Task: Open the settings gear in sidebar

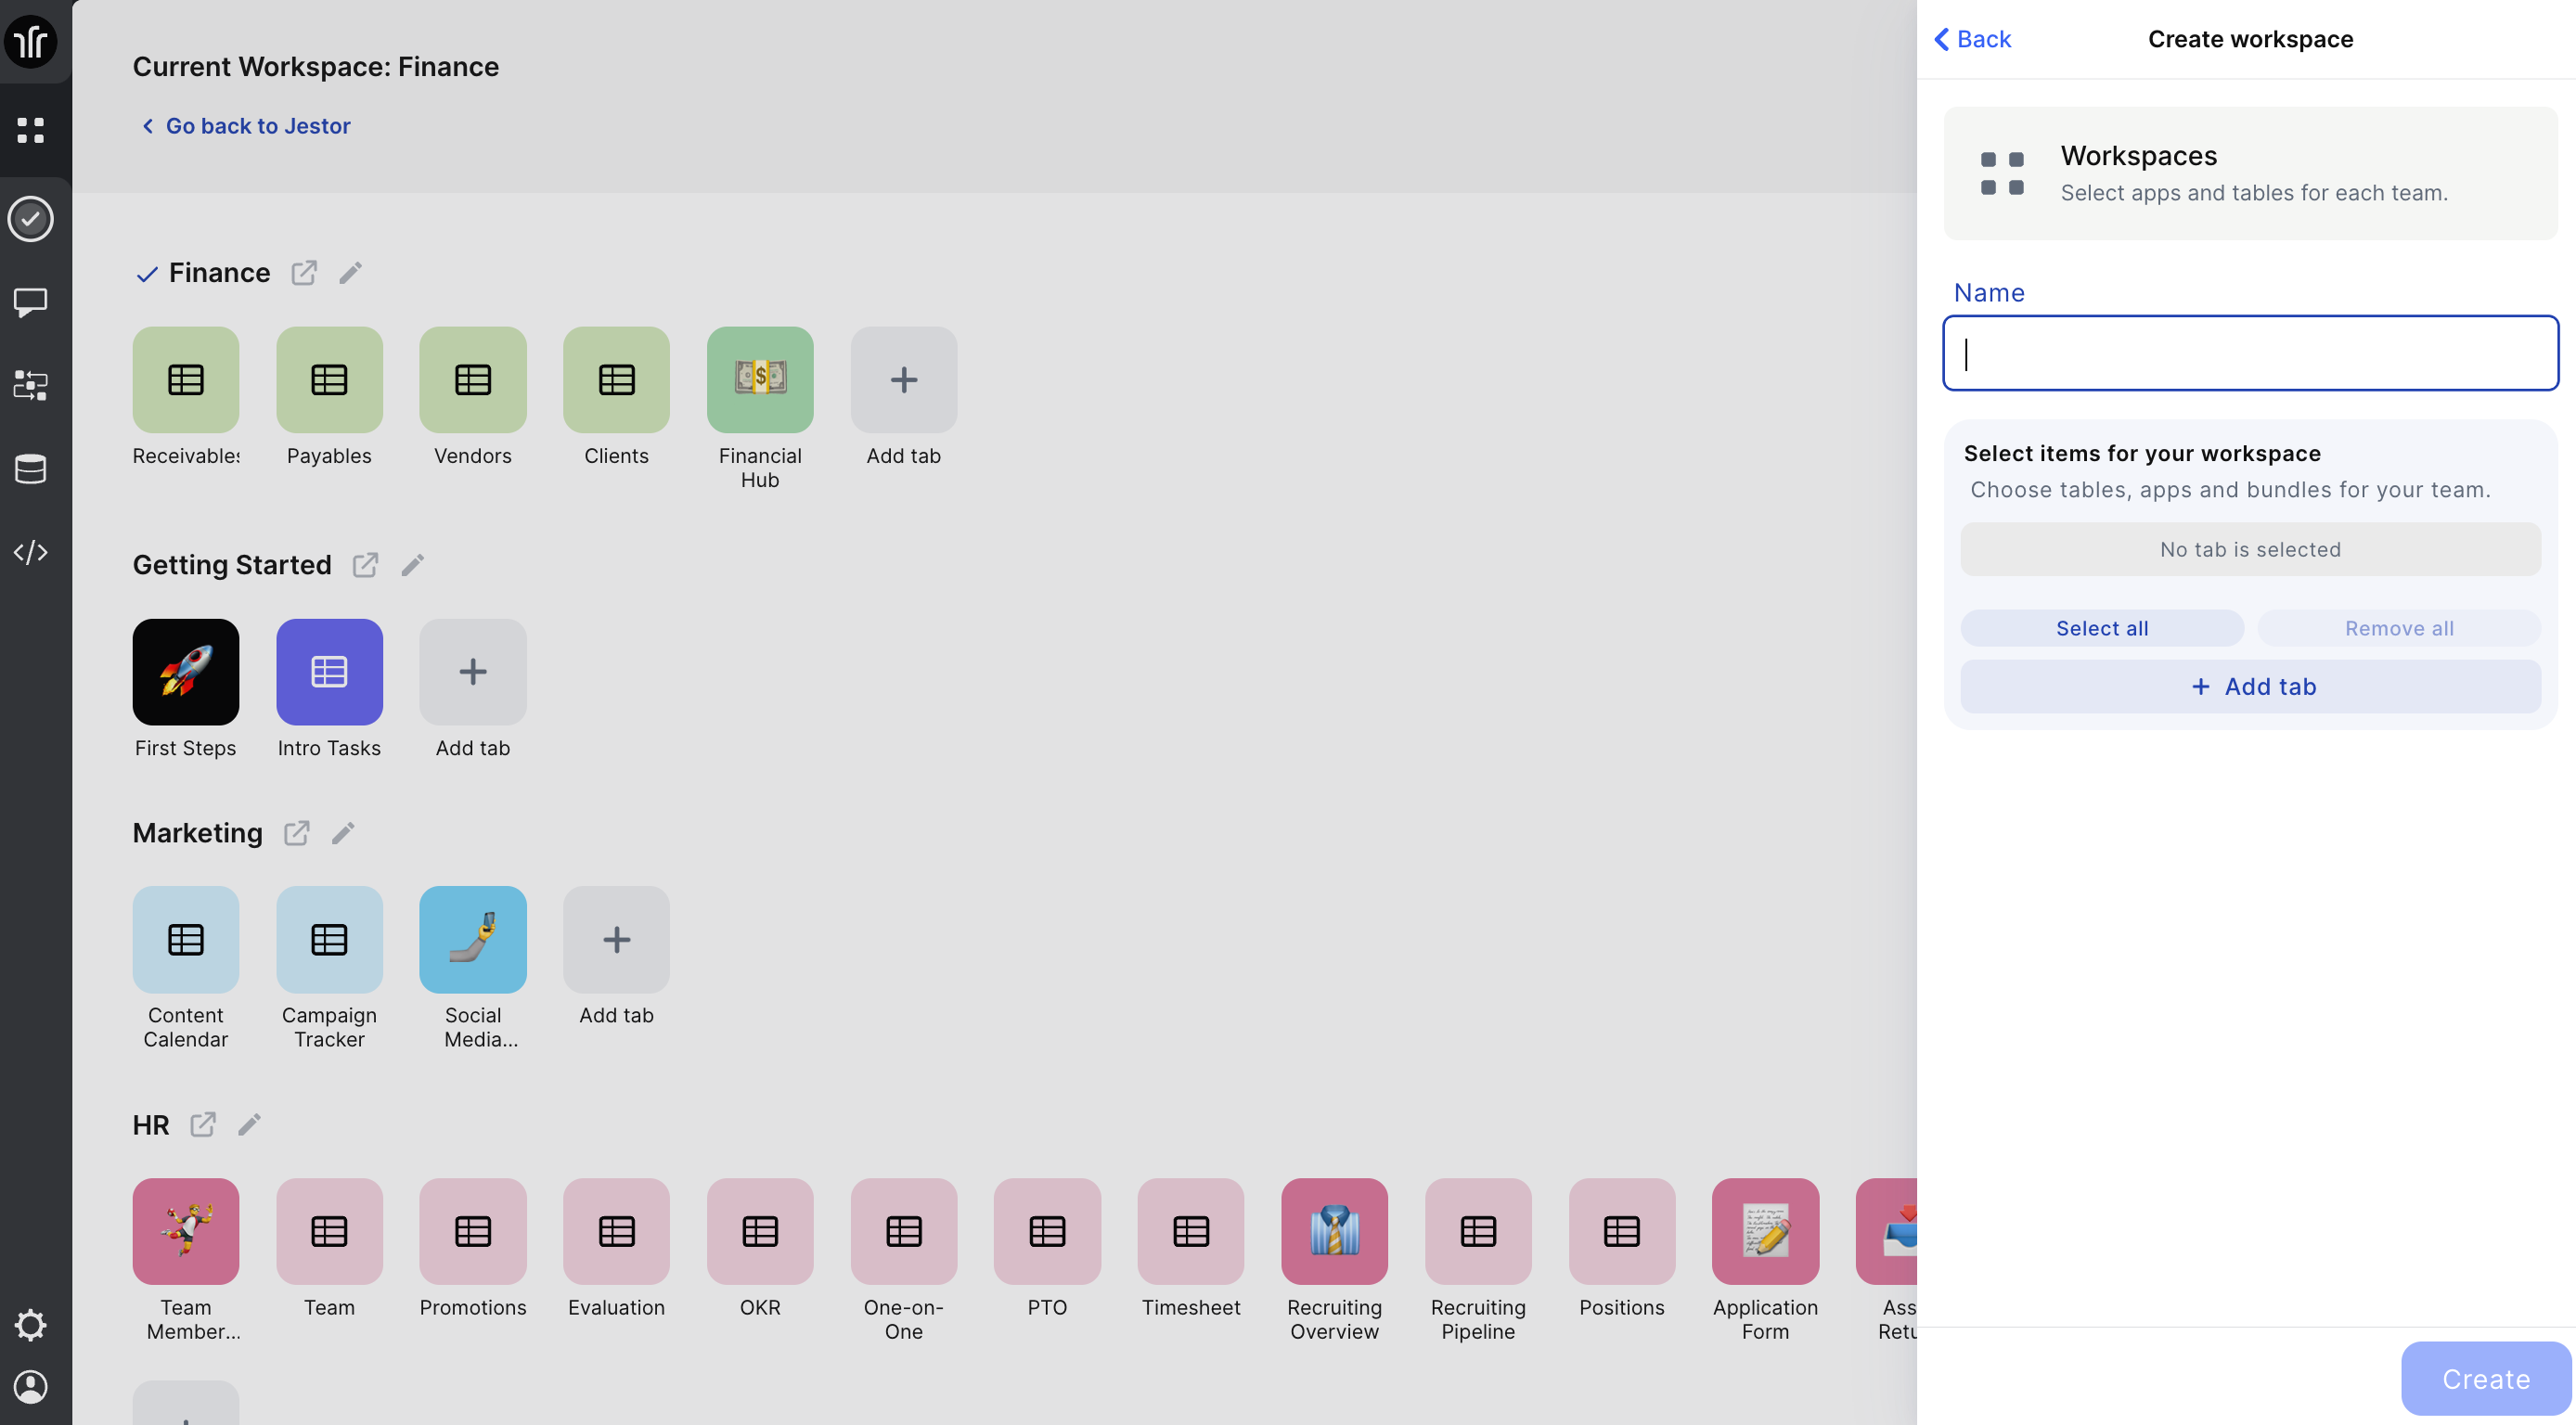Action: 31,1324
